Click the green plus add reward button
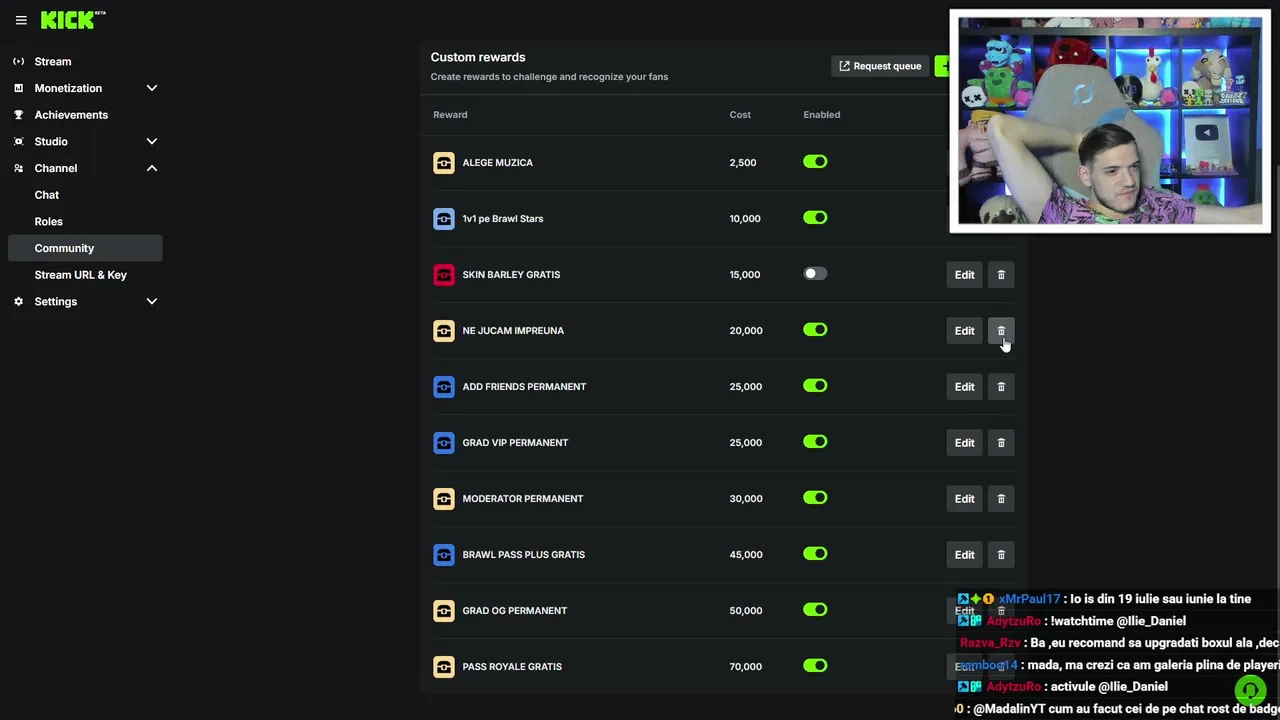The width and height of the screenshot is (1280, 720). [941, 66]
